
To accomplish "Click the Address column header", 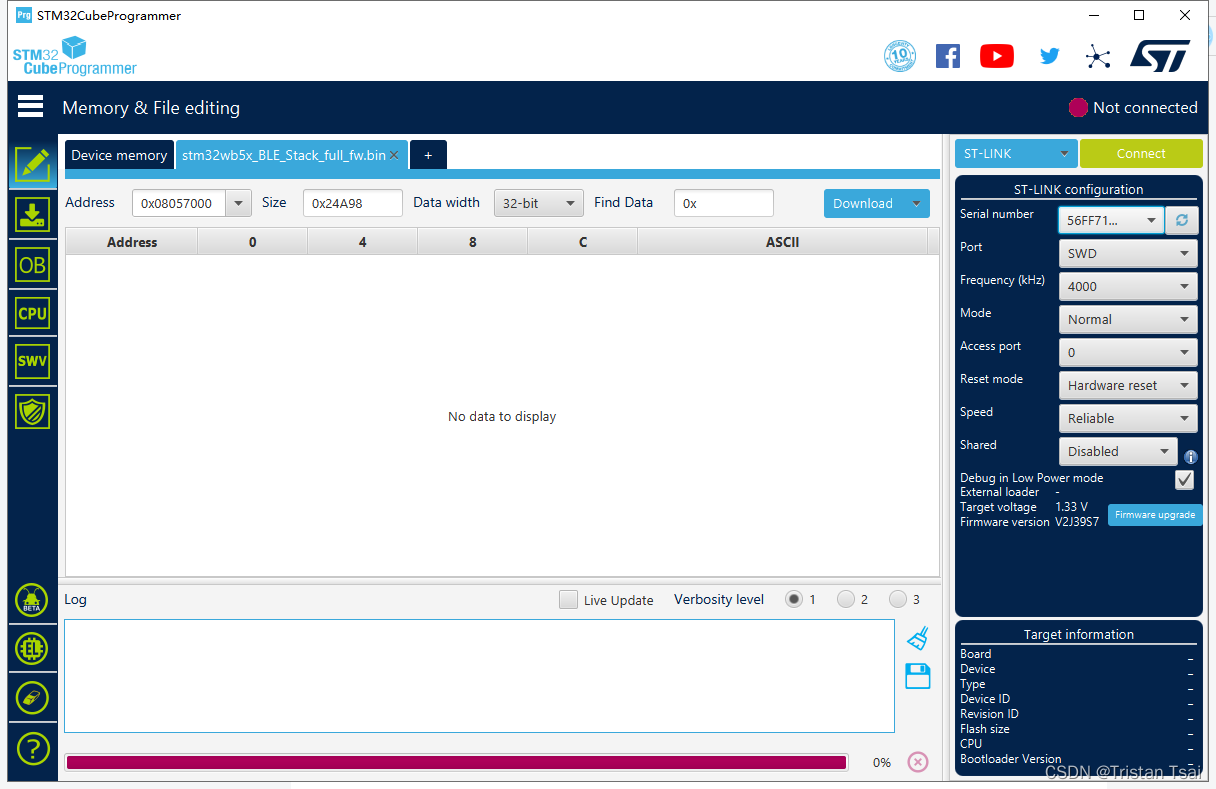I will [132, 242].
